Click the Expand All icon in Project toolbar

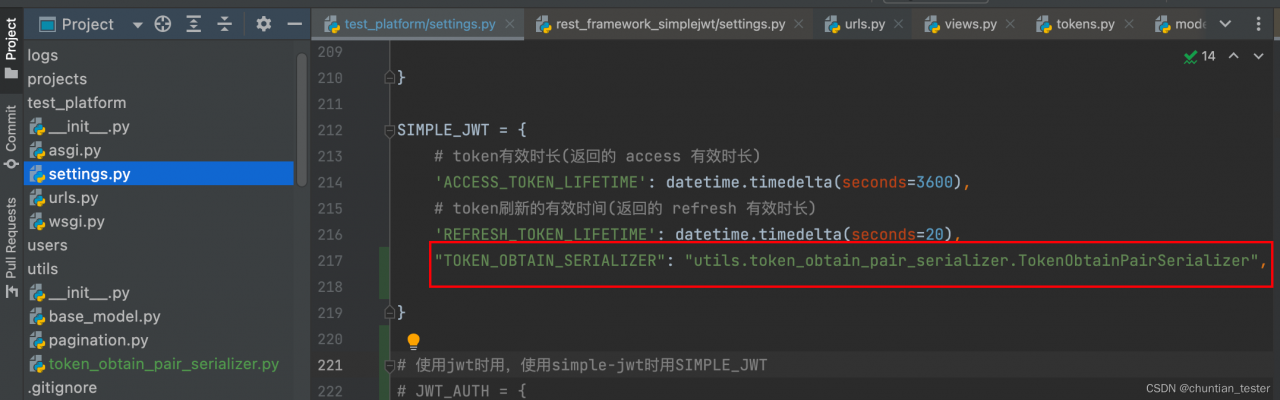pos(193,24)
